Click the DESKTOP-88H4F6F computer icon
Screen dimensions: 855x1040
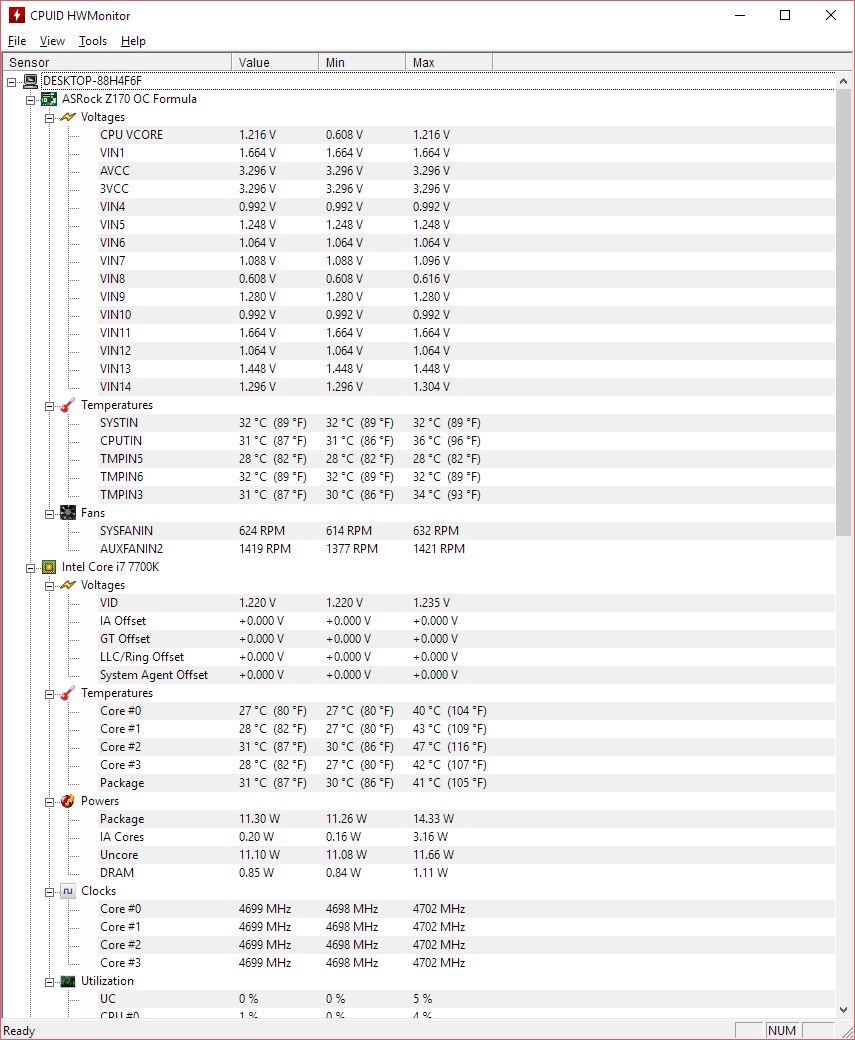tap(31, 81)
